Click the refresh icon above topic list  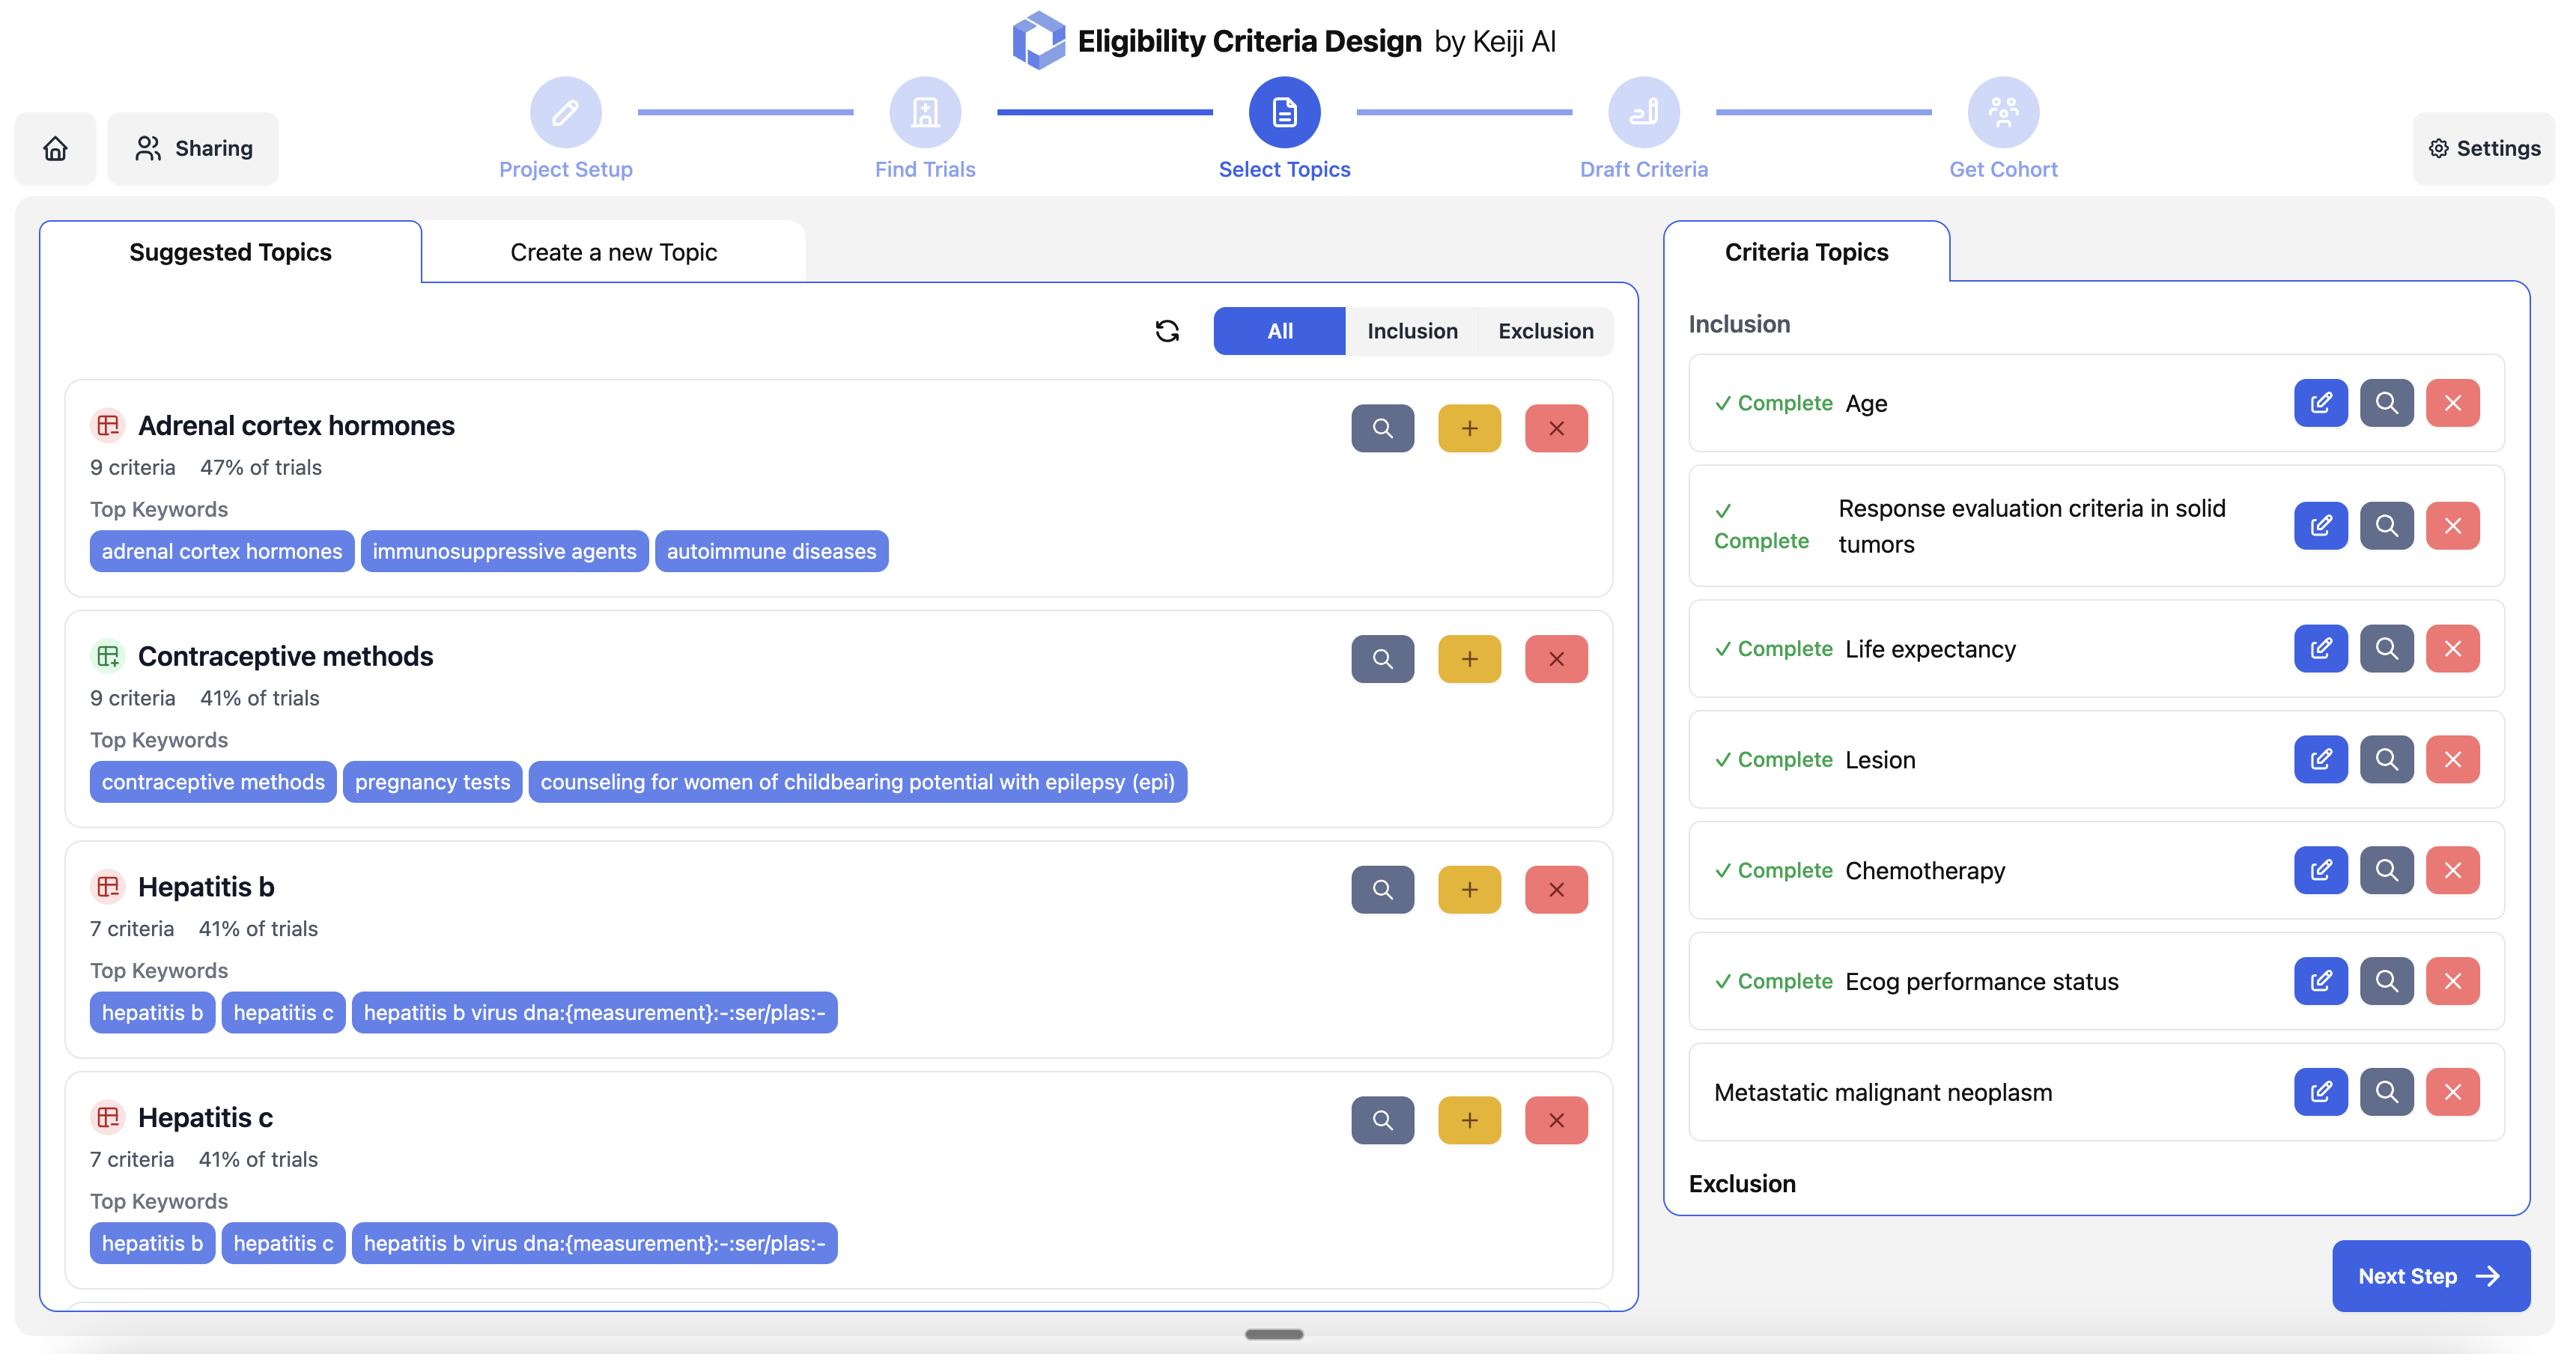click(1167, 330)
